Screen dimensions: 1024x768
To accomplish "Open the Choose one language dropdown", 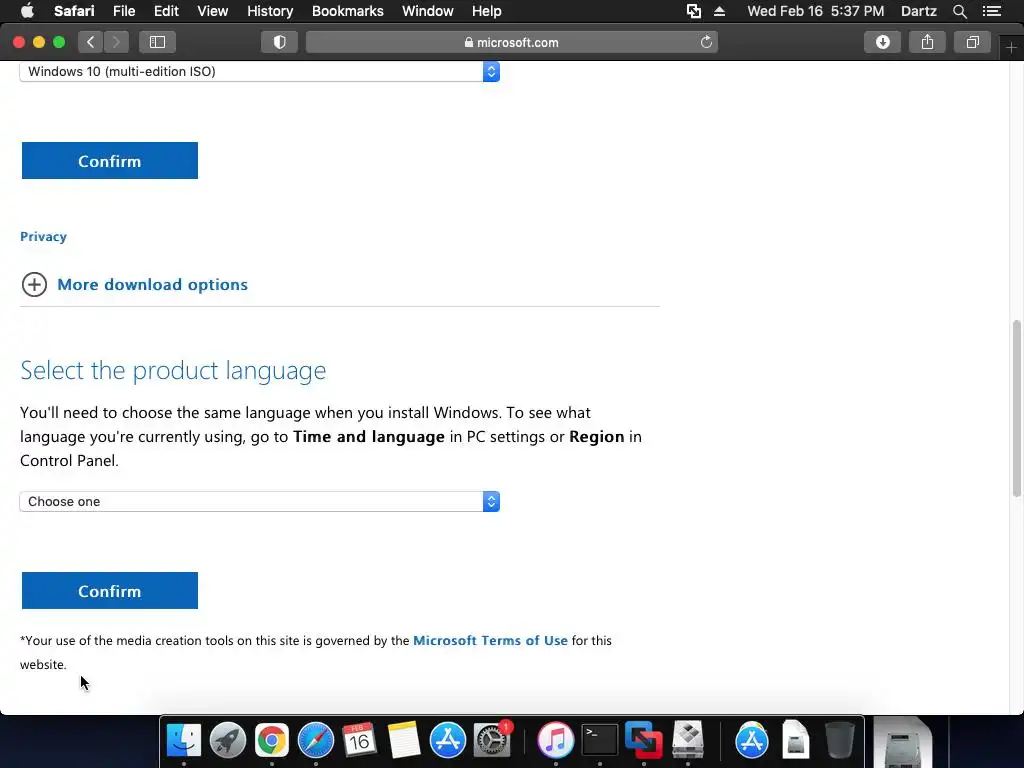I will pos(260,502).
